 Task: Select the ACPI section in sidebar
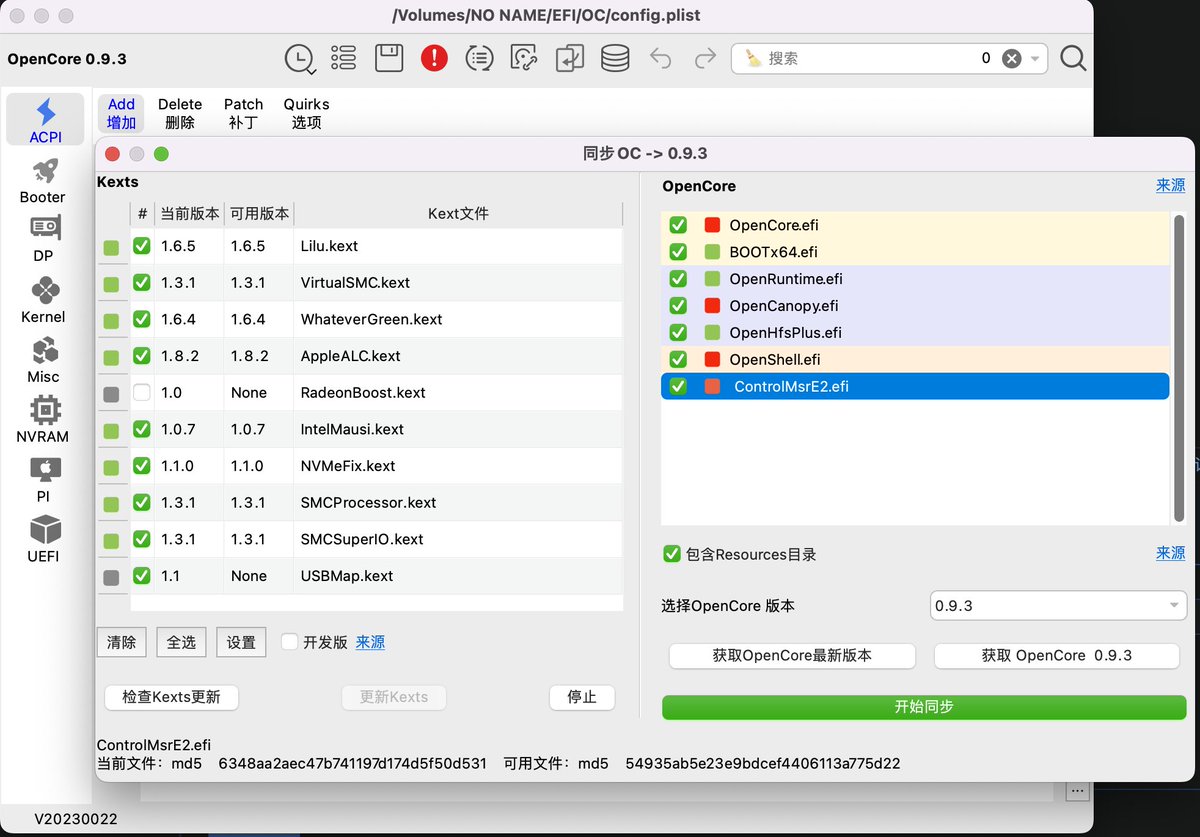tap(43, 118)
